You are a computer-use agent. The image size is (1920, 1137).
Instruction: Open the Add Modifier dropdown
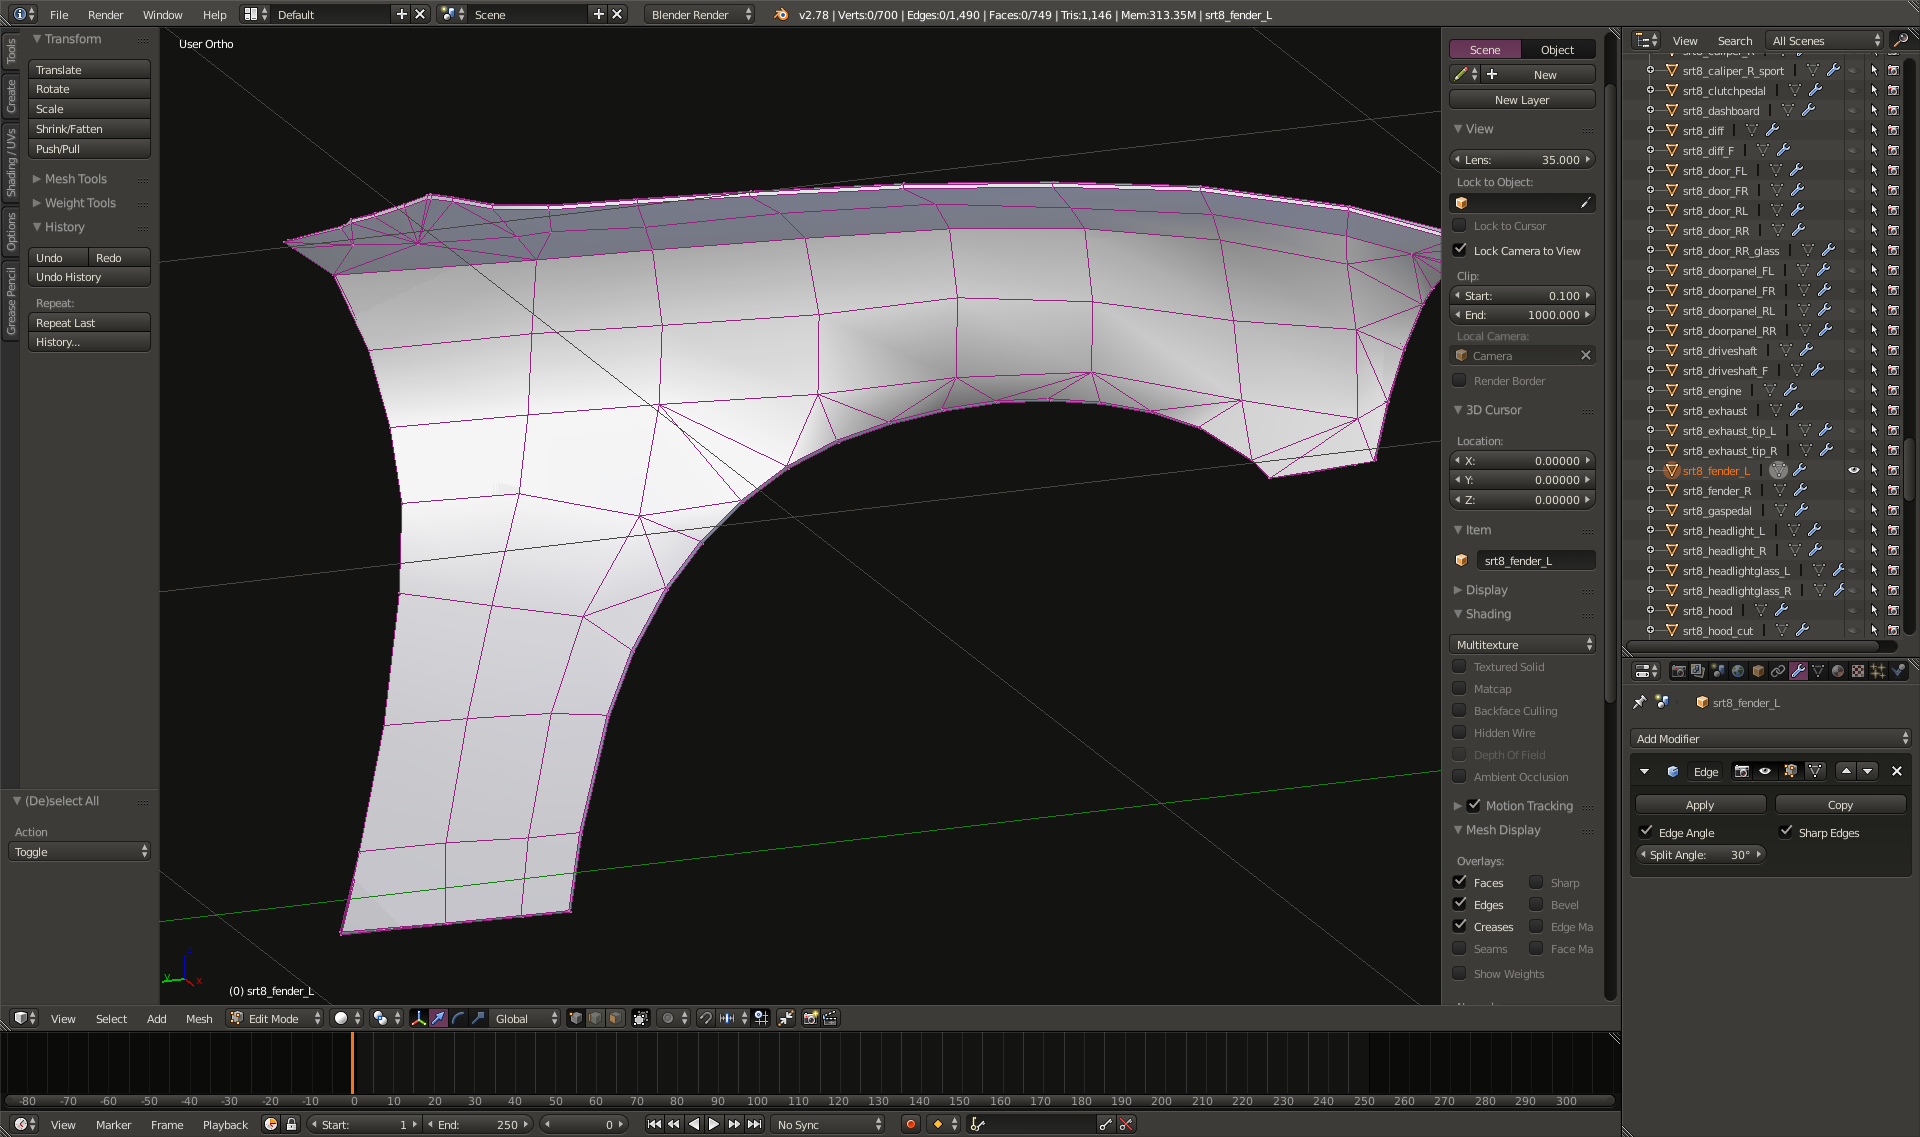point(1771,738)
